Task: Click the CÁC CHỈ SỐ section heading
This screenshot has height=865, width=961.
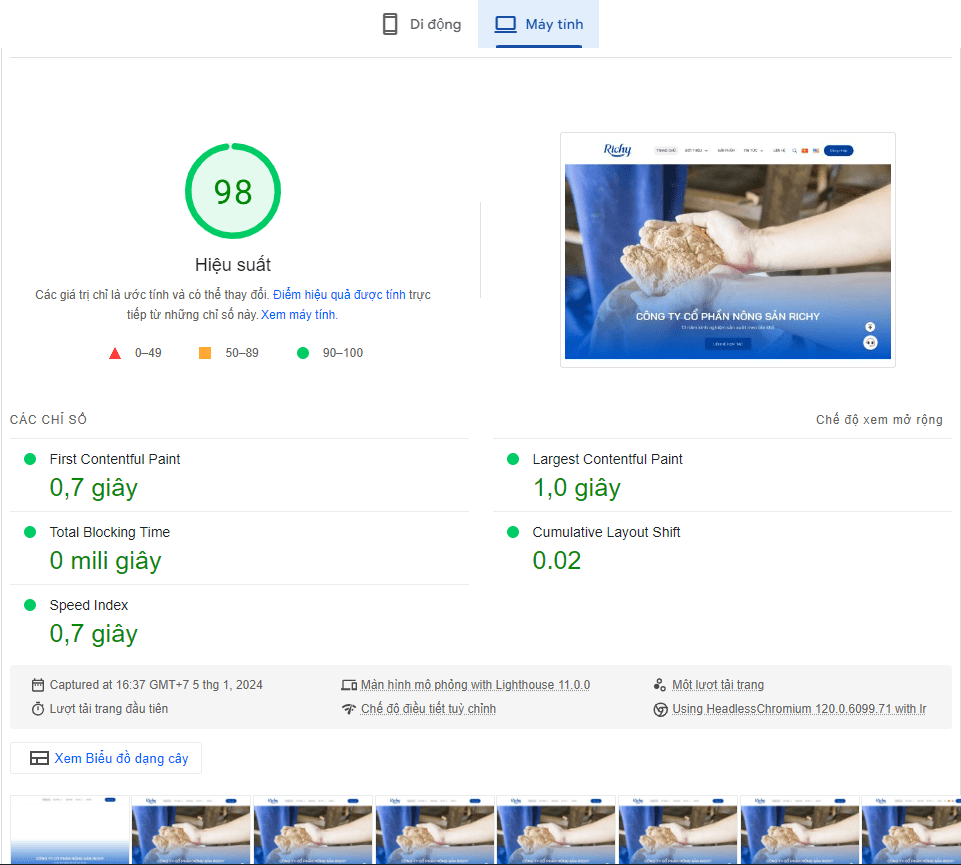Action: click(48, 419)
